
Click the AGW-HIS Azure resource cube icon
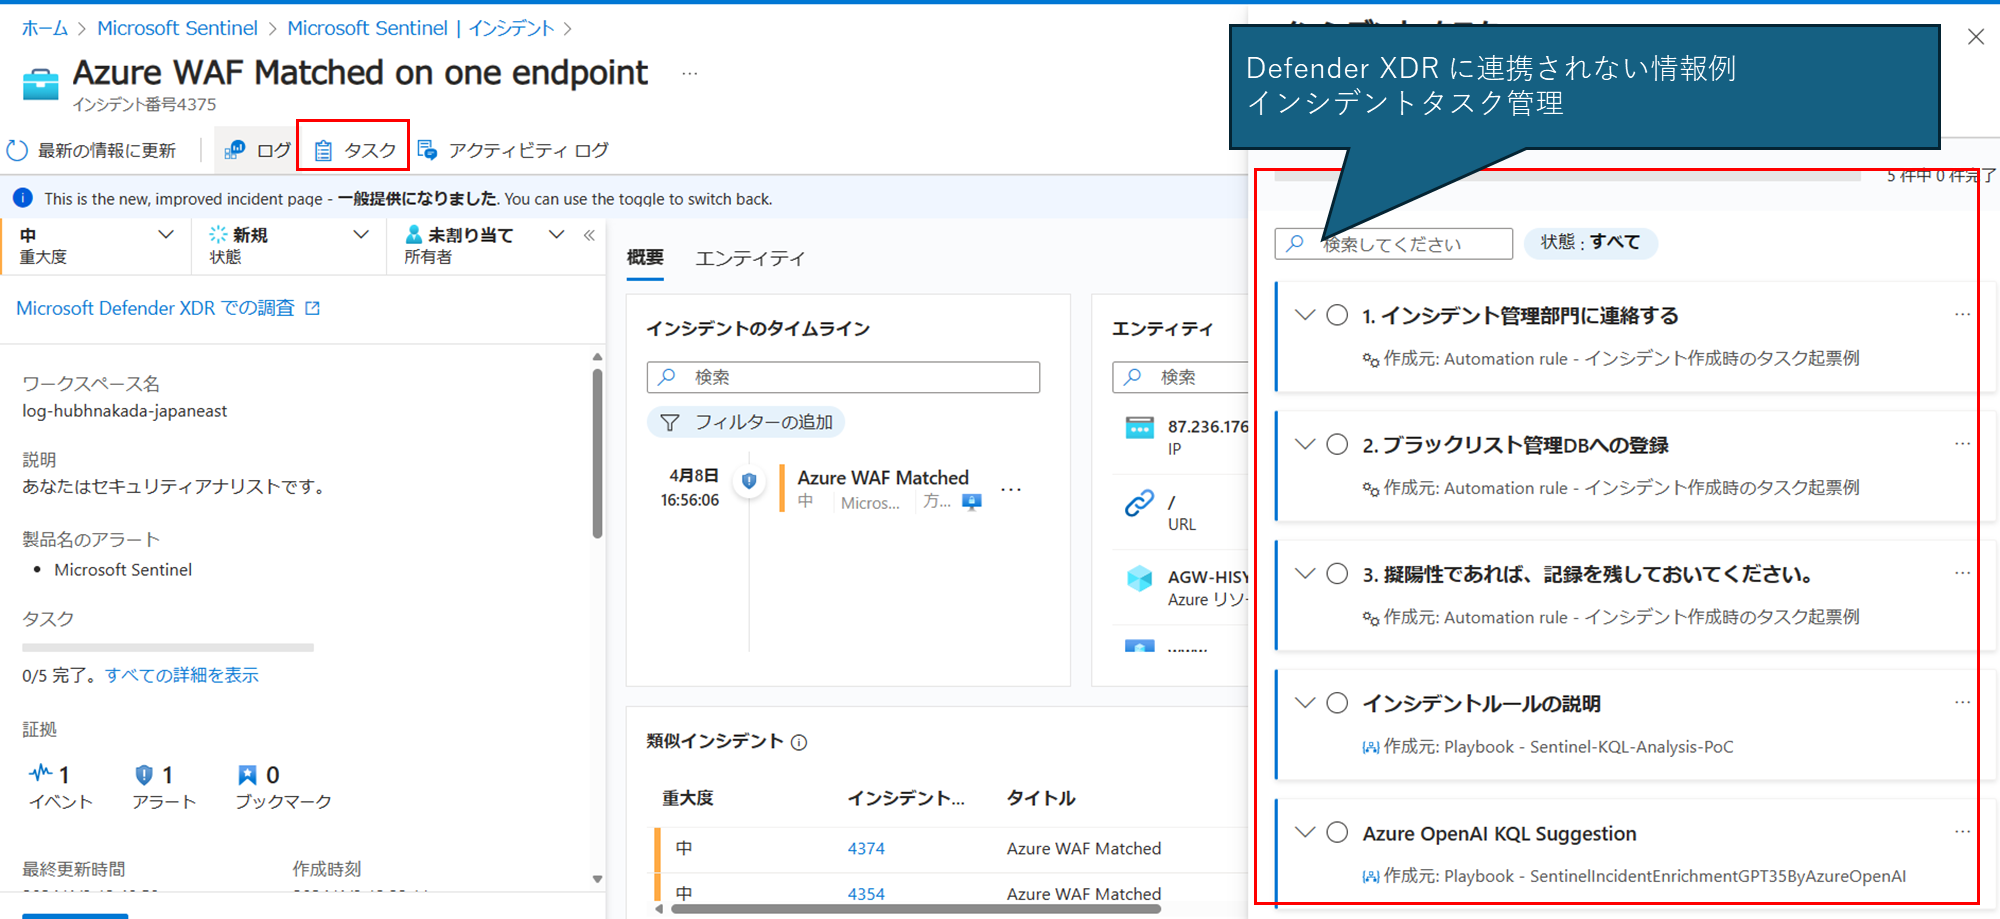point(1139,578)
